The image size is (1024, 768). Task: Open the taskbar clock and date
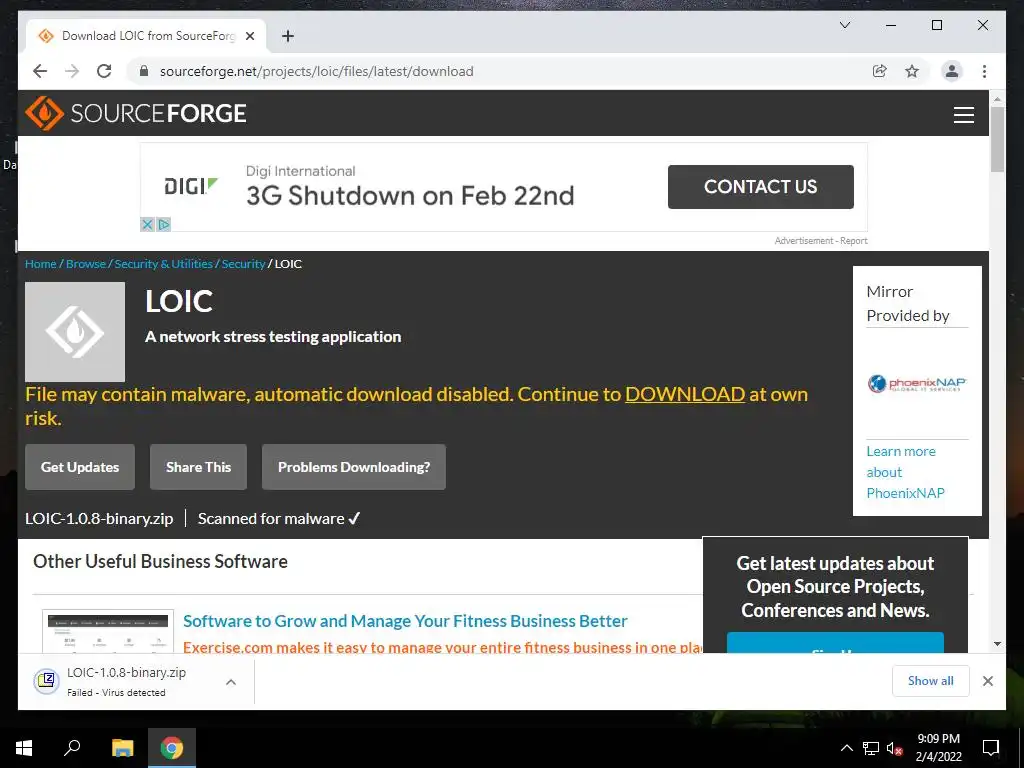938,748
